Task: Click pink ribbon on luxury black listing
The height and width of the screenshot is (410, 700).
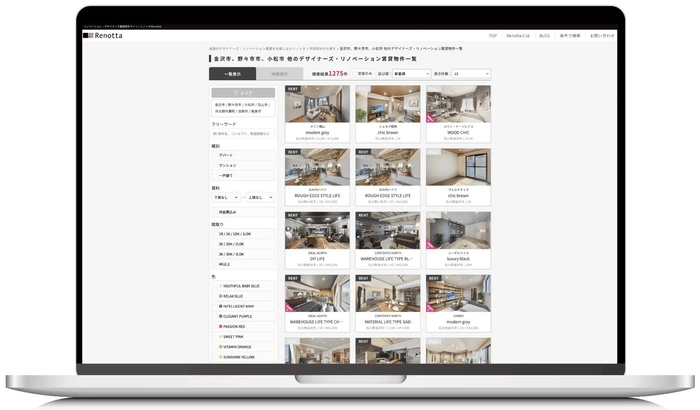Action: 431,244
